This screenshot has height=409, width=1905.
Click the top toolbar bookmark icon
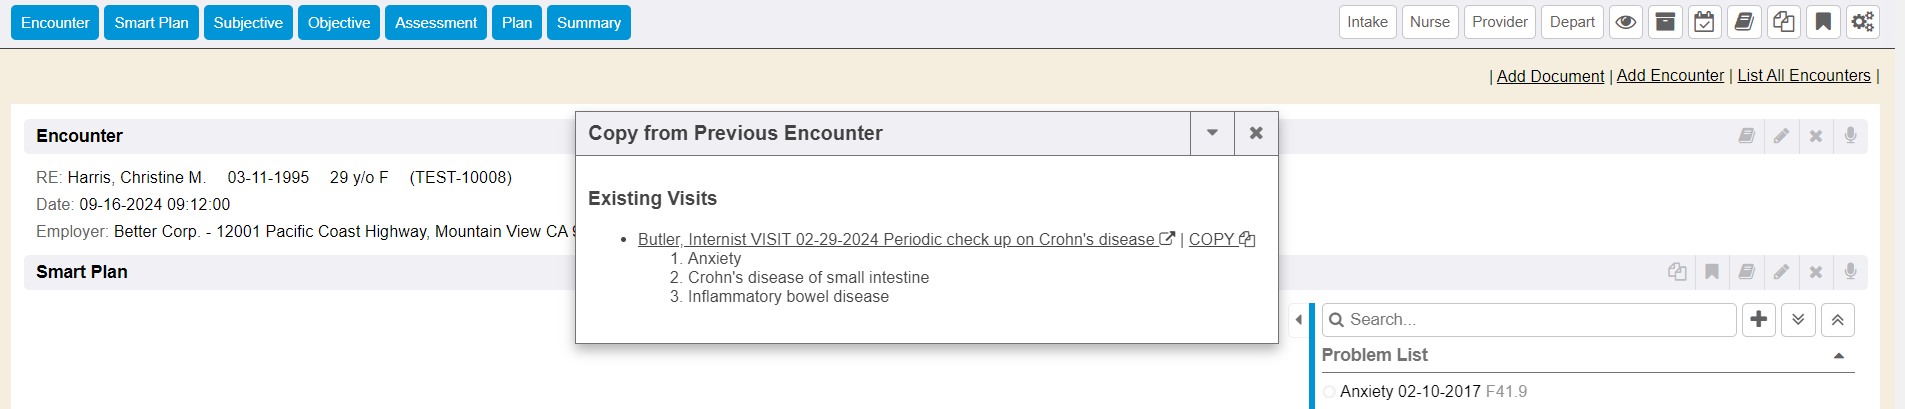pos(1823,22)
